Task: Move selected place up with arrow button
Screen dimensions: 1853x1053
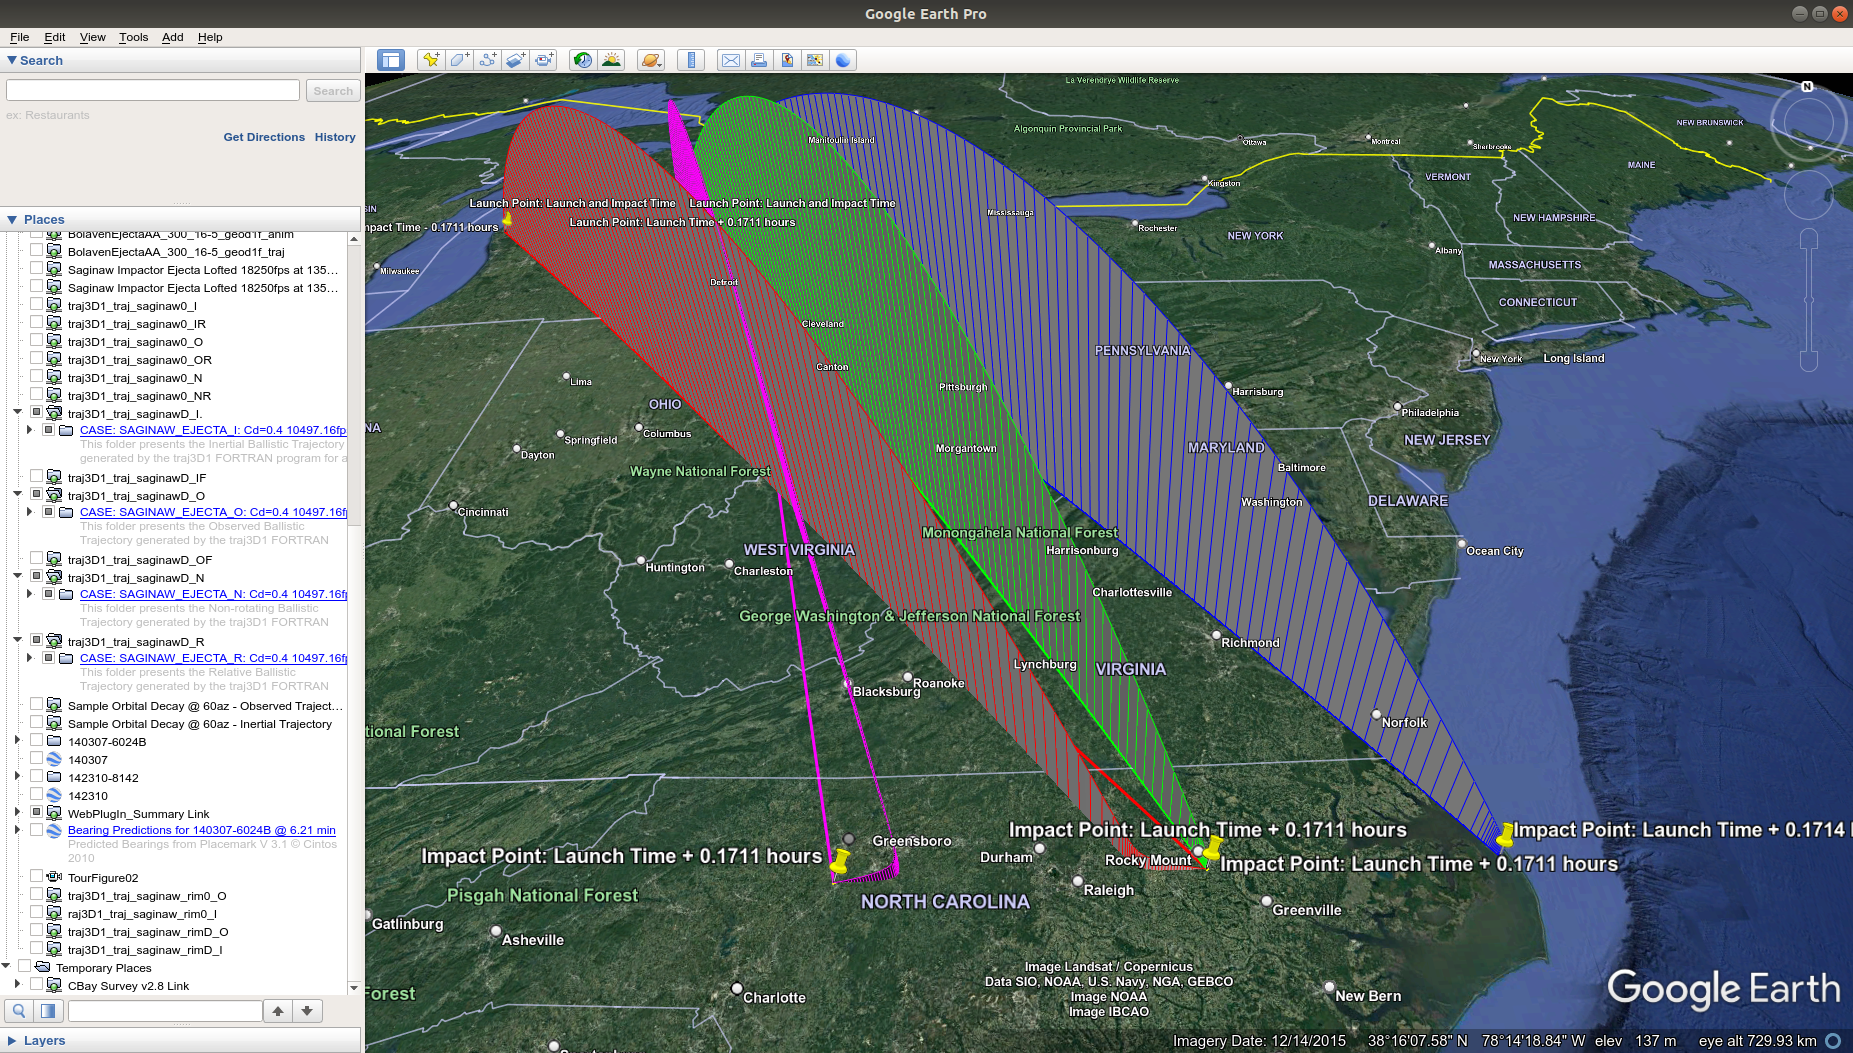Action: [x=278, y=1011]
